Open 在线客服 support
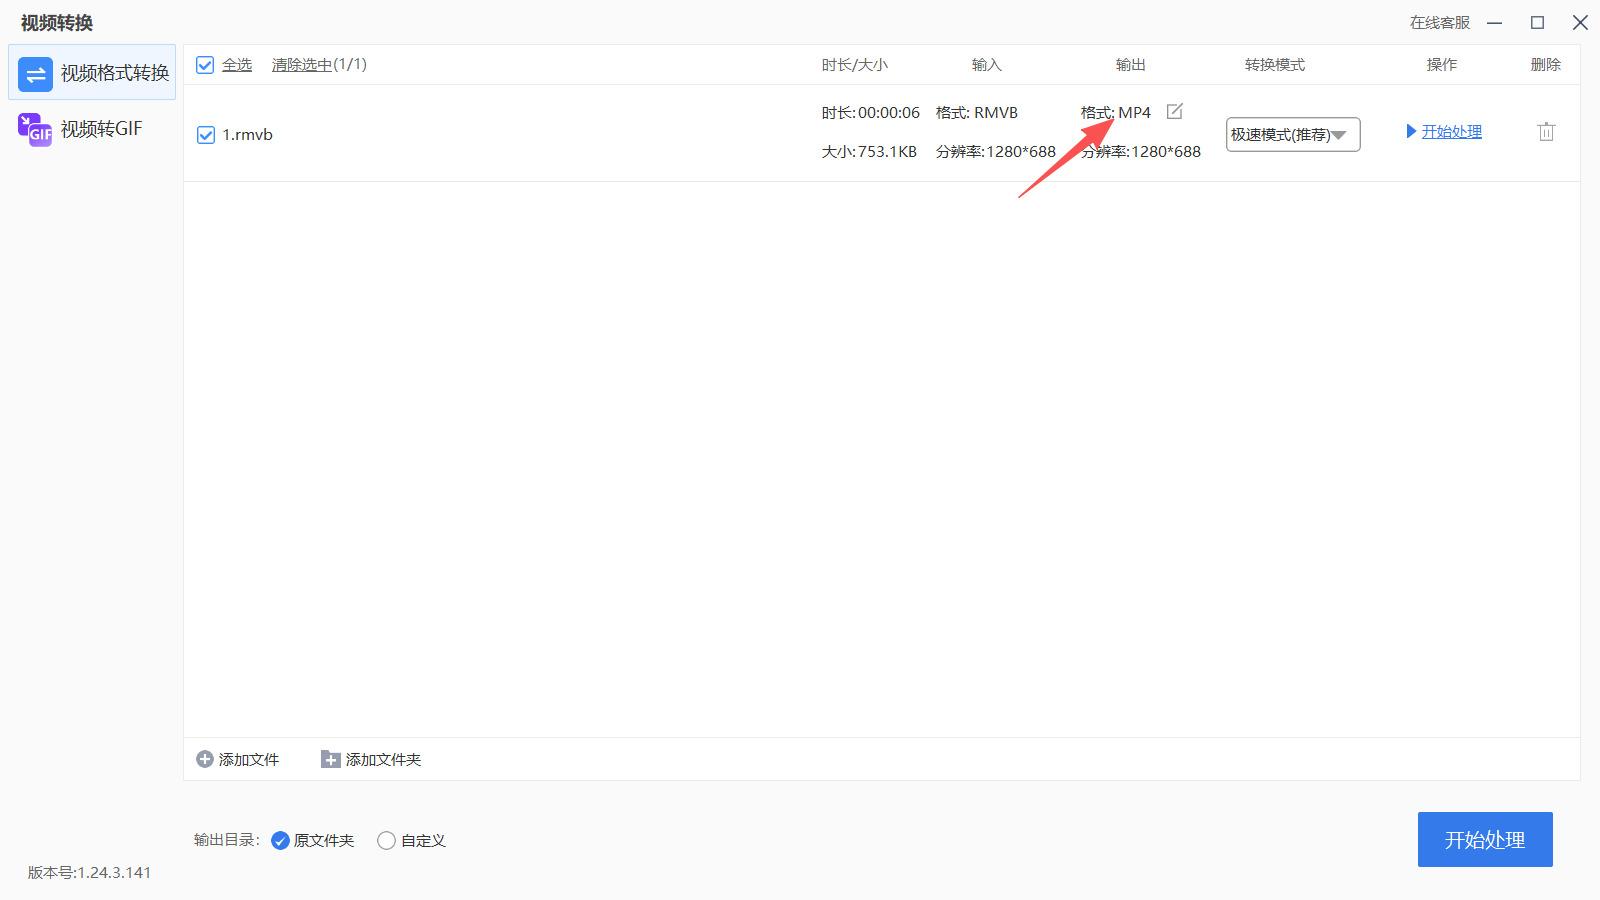The image size is (1600, 900). [1438, 22]
